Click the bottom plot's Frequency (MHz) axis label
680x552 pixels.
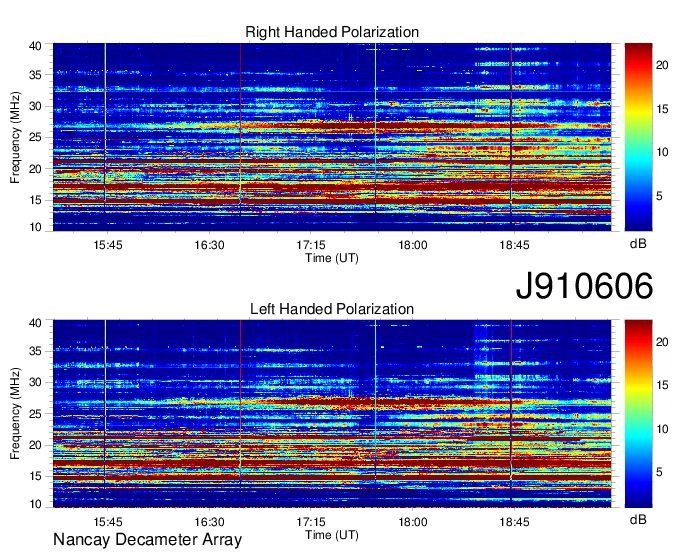(x=15, y=414)
